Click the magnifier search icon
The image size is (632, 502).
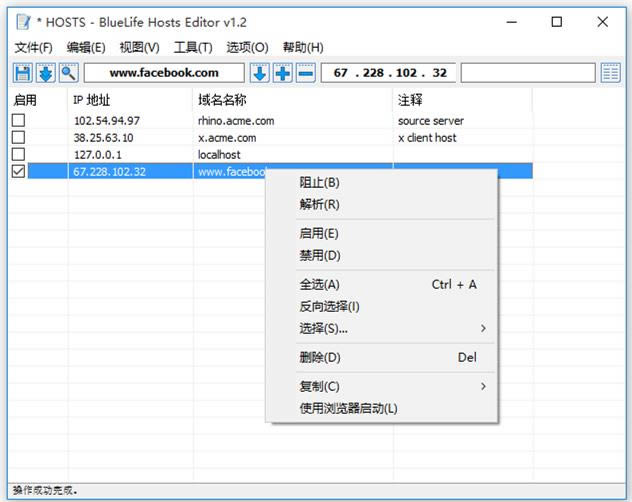(x=69, y=73)
